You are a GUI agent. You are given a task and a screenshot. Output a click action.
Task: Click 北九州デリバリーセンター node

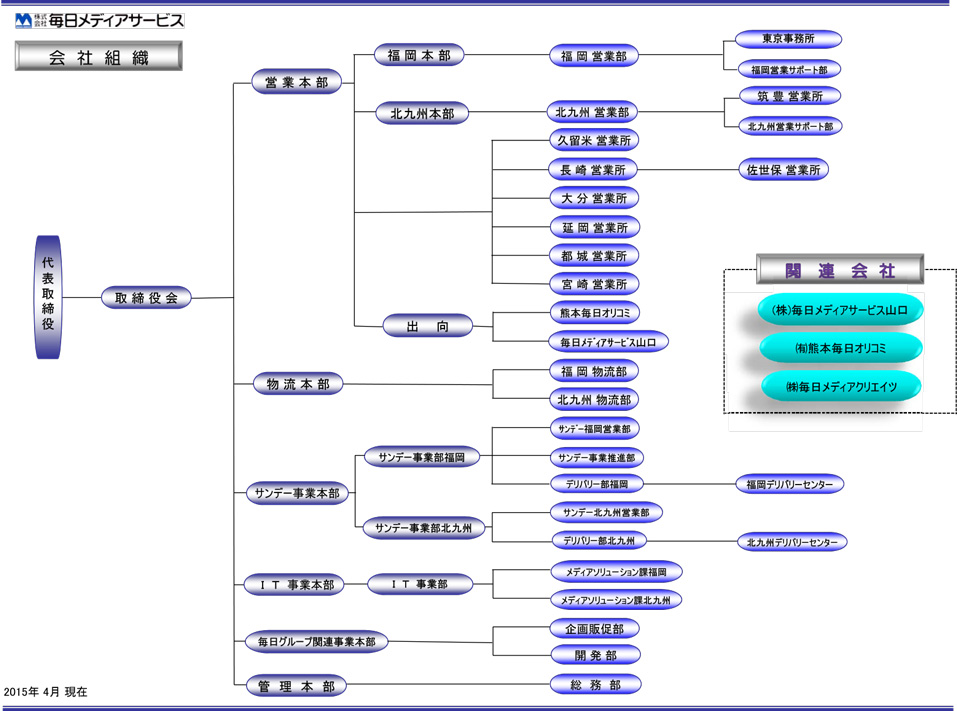(x=792, y=541)
